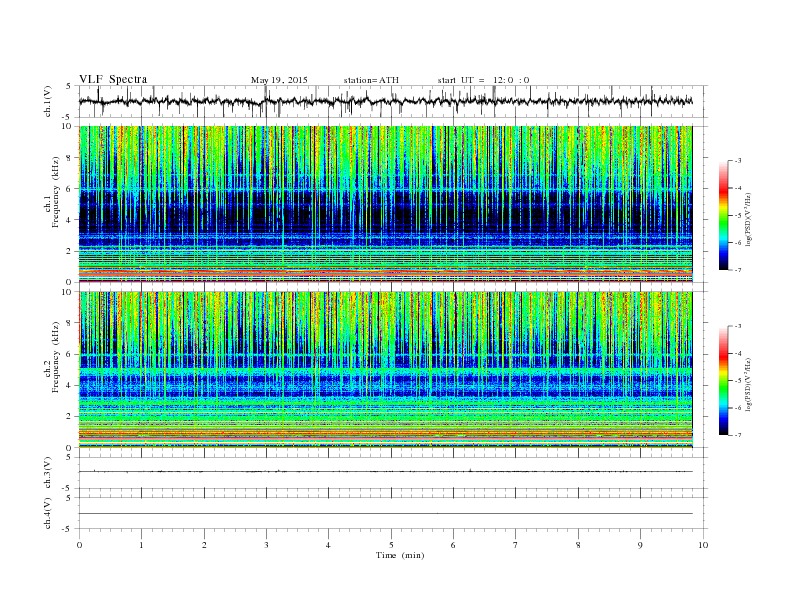Click time axis tick label "8"
Viewport: 792px width, 612px height.
(578, 545)
